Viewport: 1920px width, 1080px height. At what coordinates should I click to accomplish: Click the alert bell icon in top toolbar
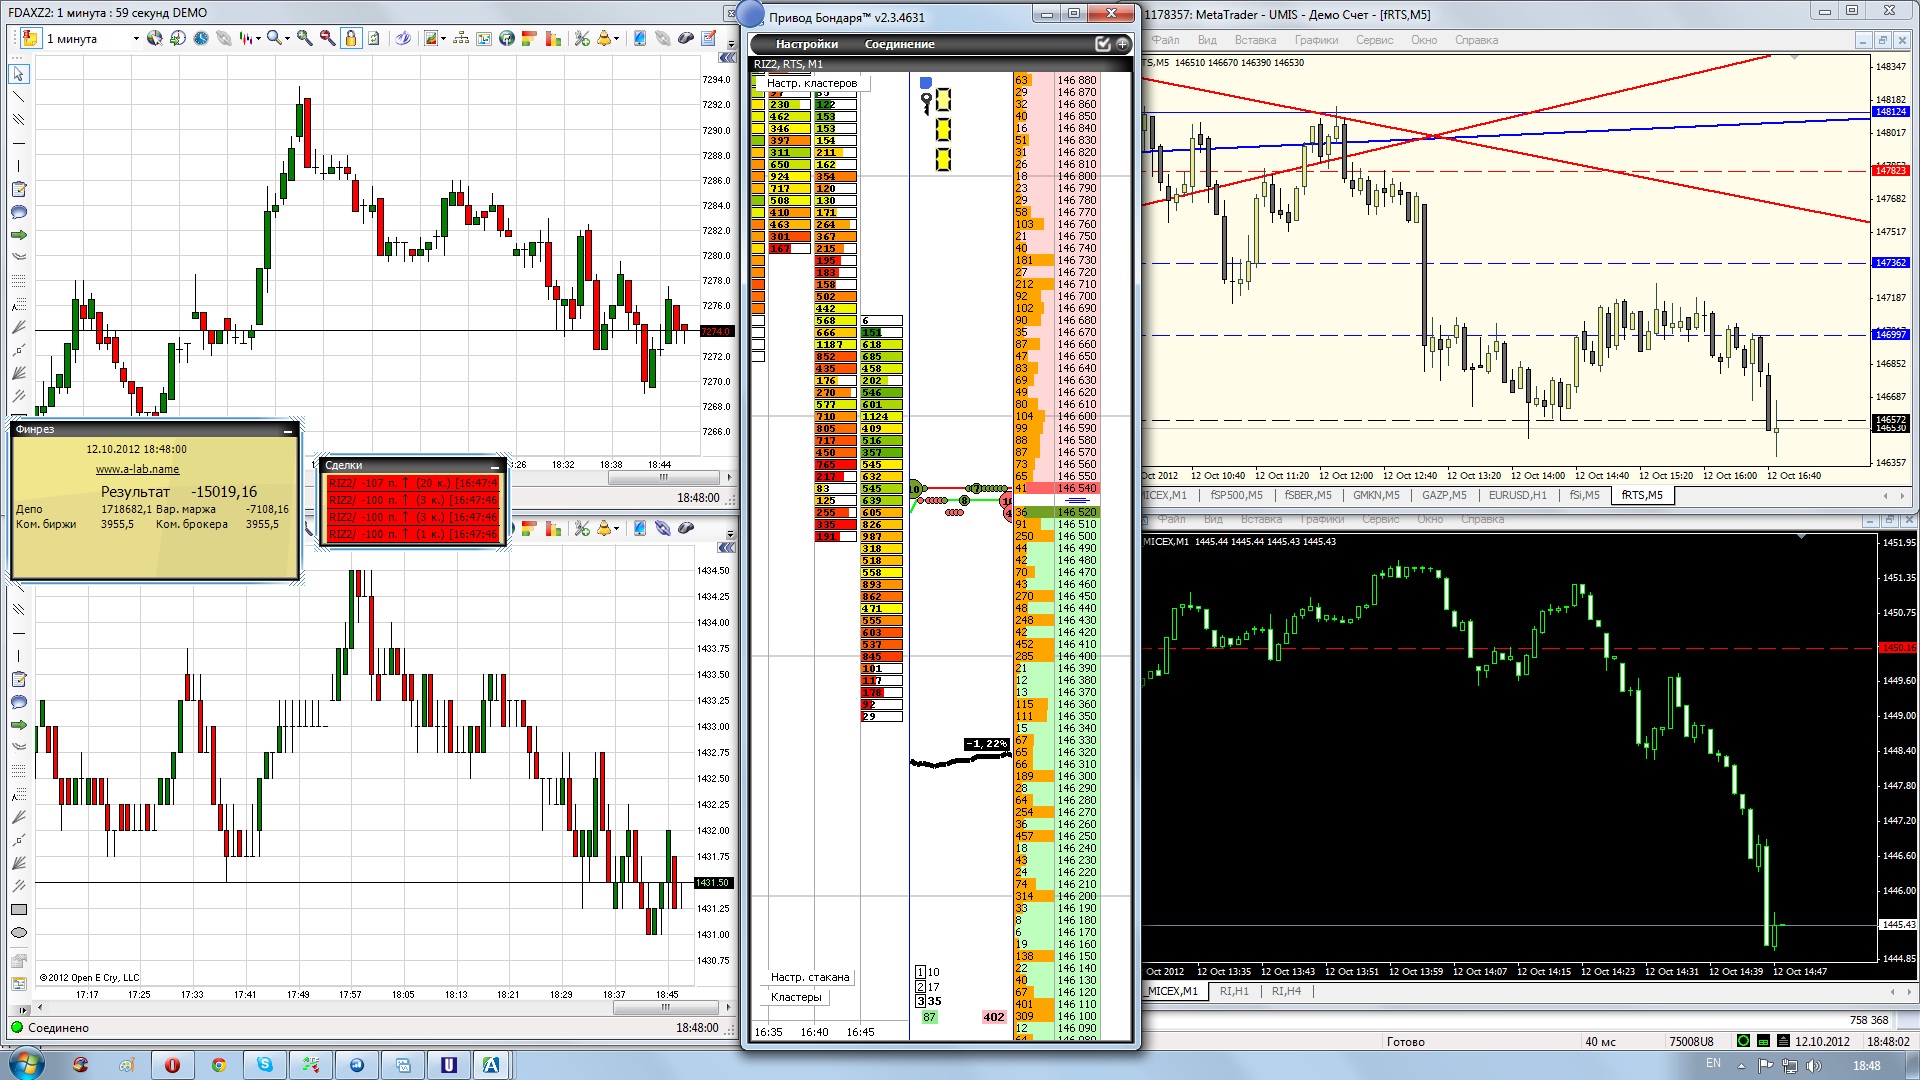(x=604, y=38)
